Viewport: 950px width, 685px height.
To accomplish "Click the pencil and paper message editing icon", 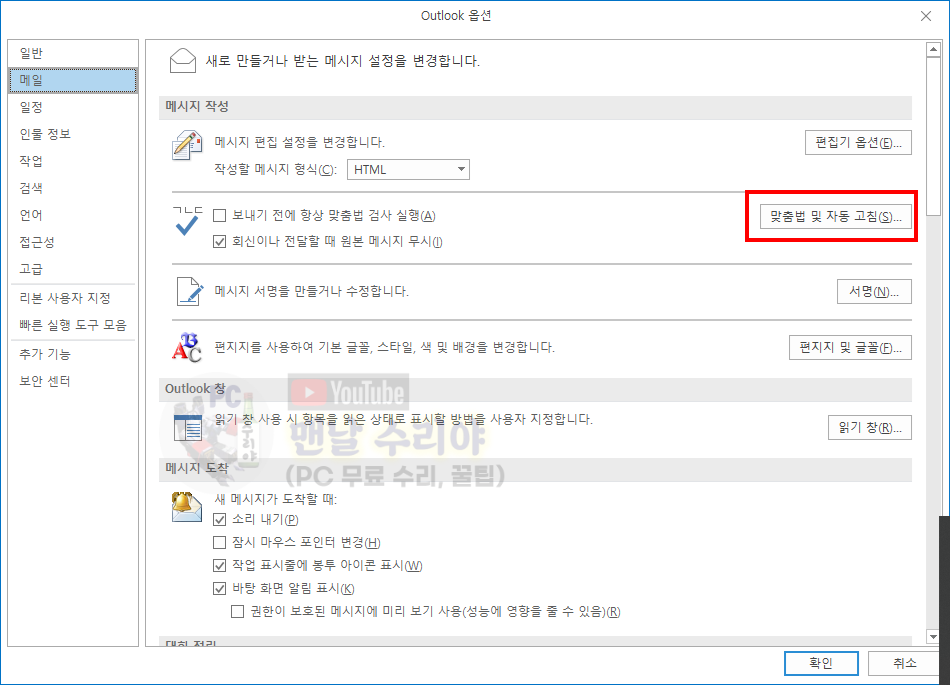I will pyautogui.click(x=187, y=145).
